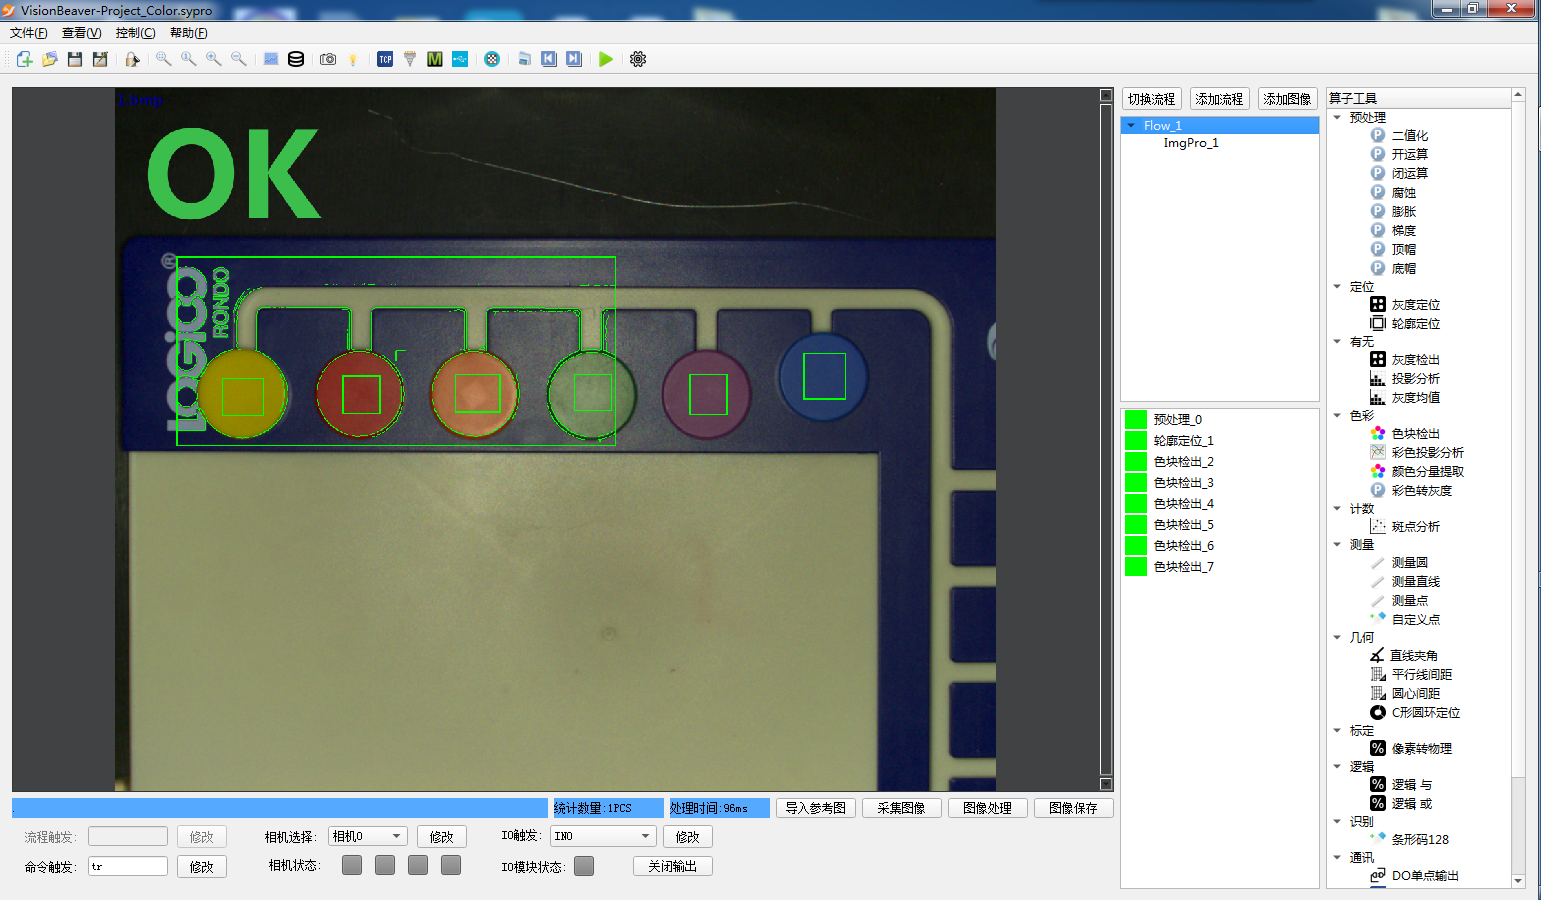Open the TCP communication settings
Screen dimensions: 1541x900
tap(385, 59)
